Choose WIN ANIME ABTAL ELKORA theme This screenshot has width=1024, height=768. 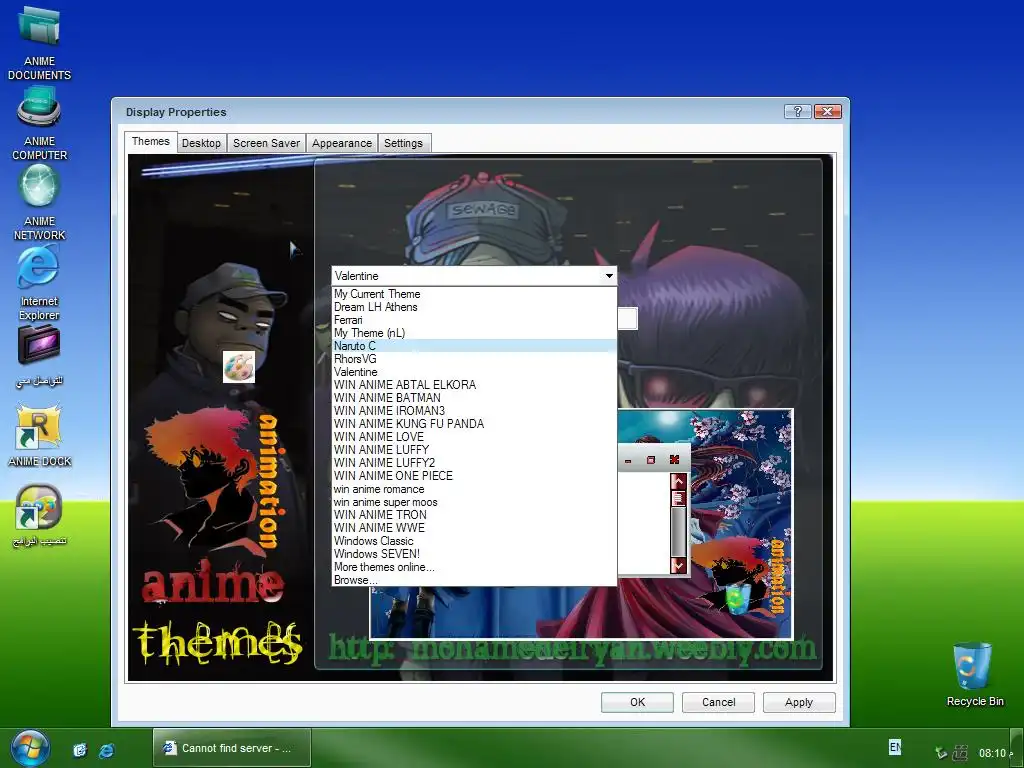(474, 385)
